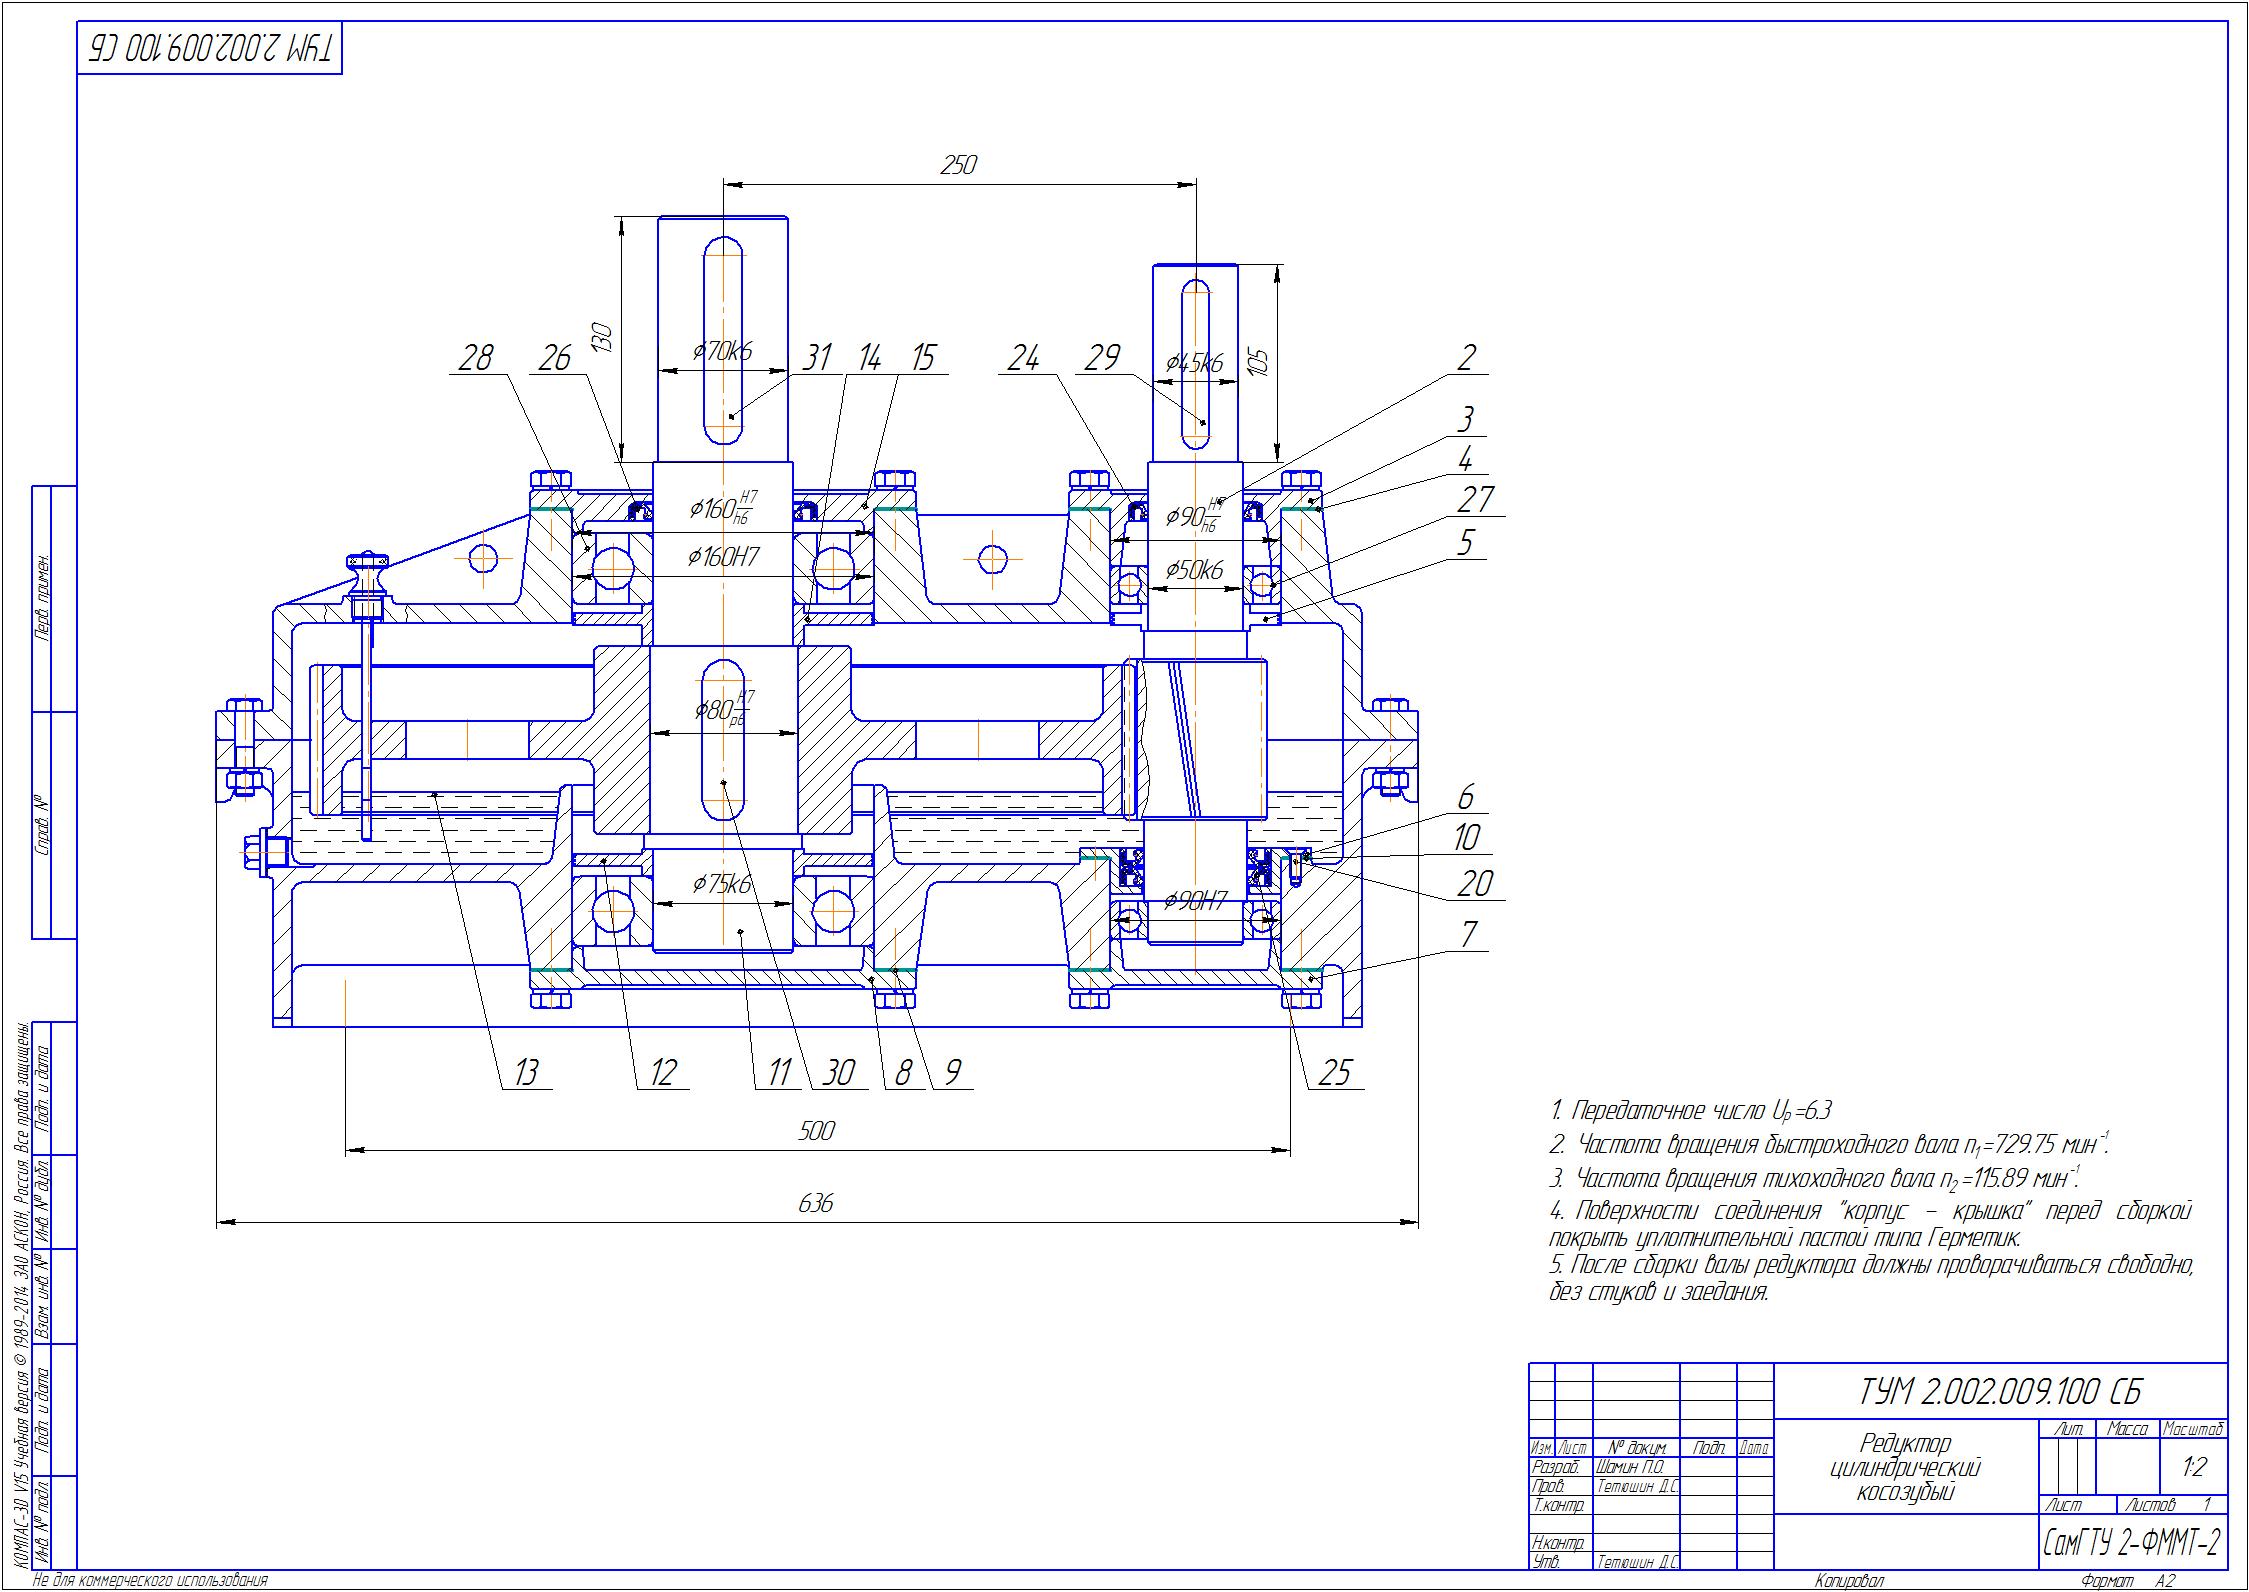2249x1592 pixels.
Task: Click the 'Н.контр.' row label
Action: [1558, 1543]
